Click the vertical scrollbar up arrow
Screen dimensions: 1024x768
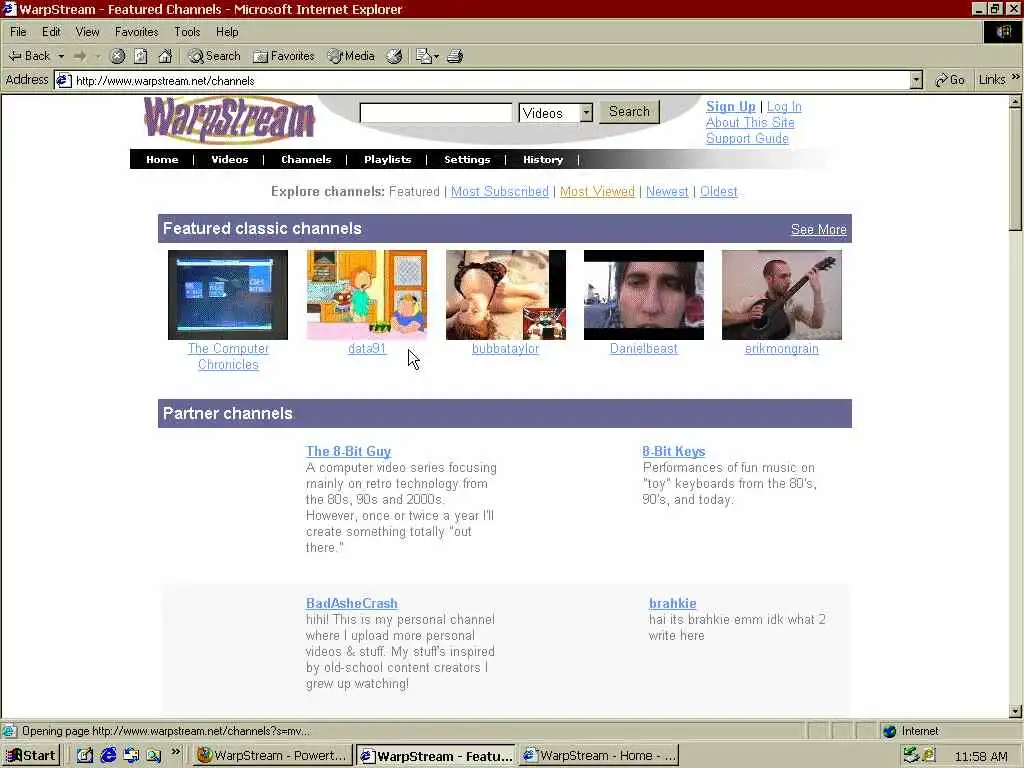[x=1016, y=101]
